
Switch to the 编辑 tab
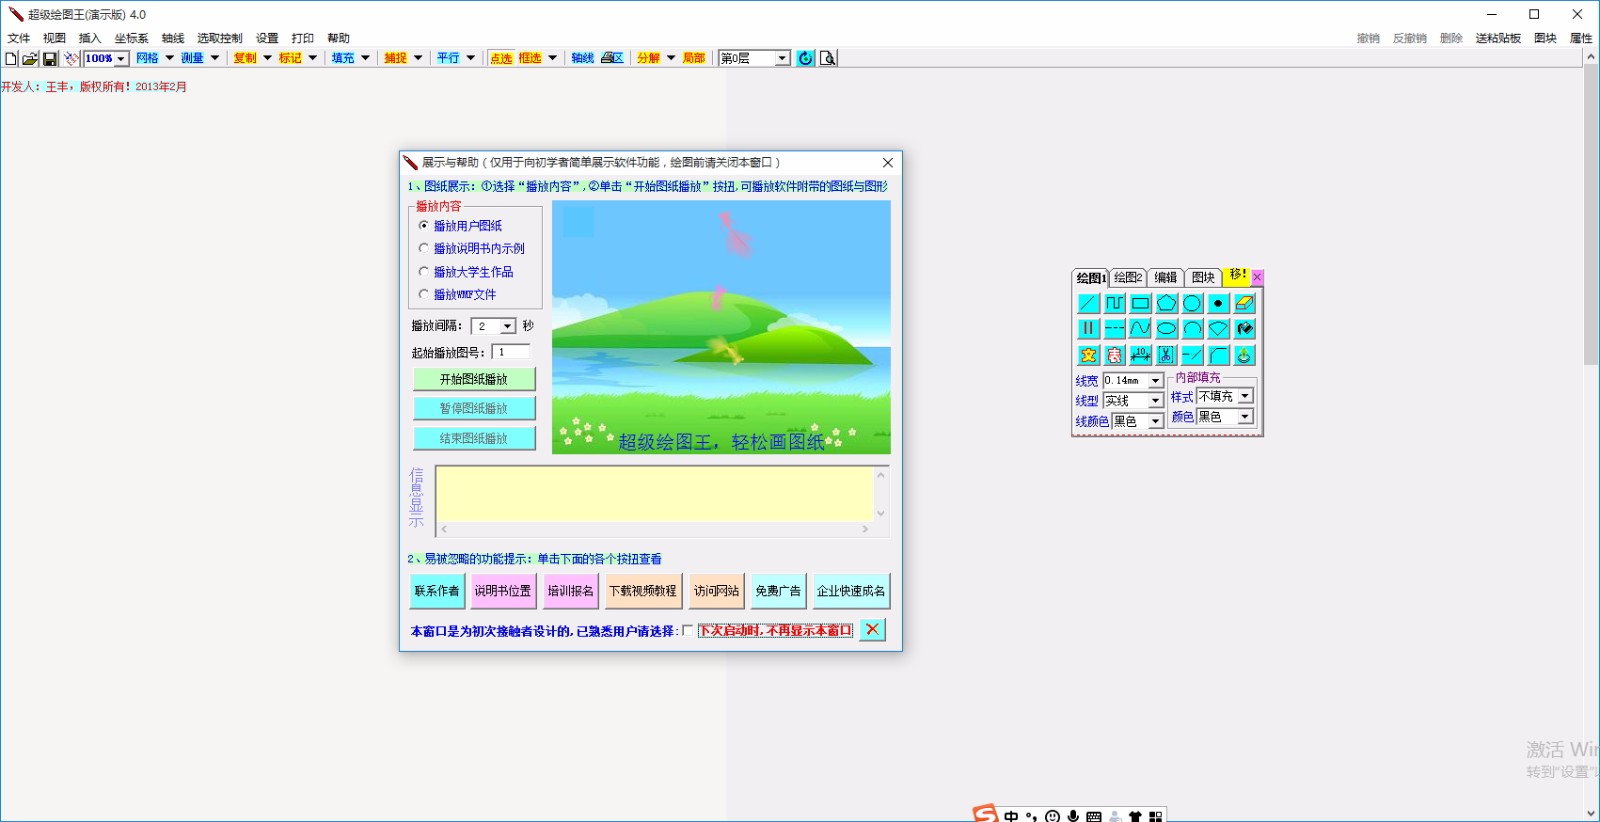click(1165, 278)
